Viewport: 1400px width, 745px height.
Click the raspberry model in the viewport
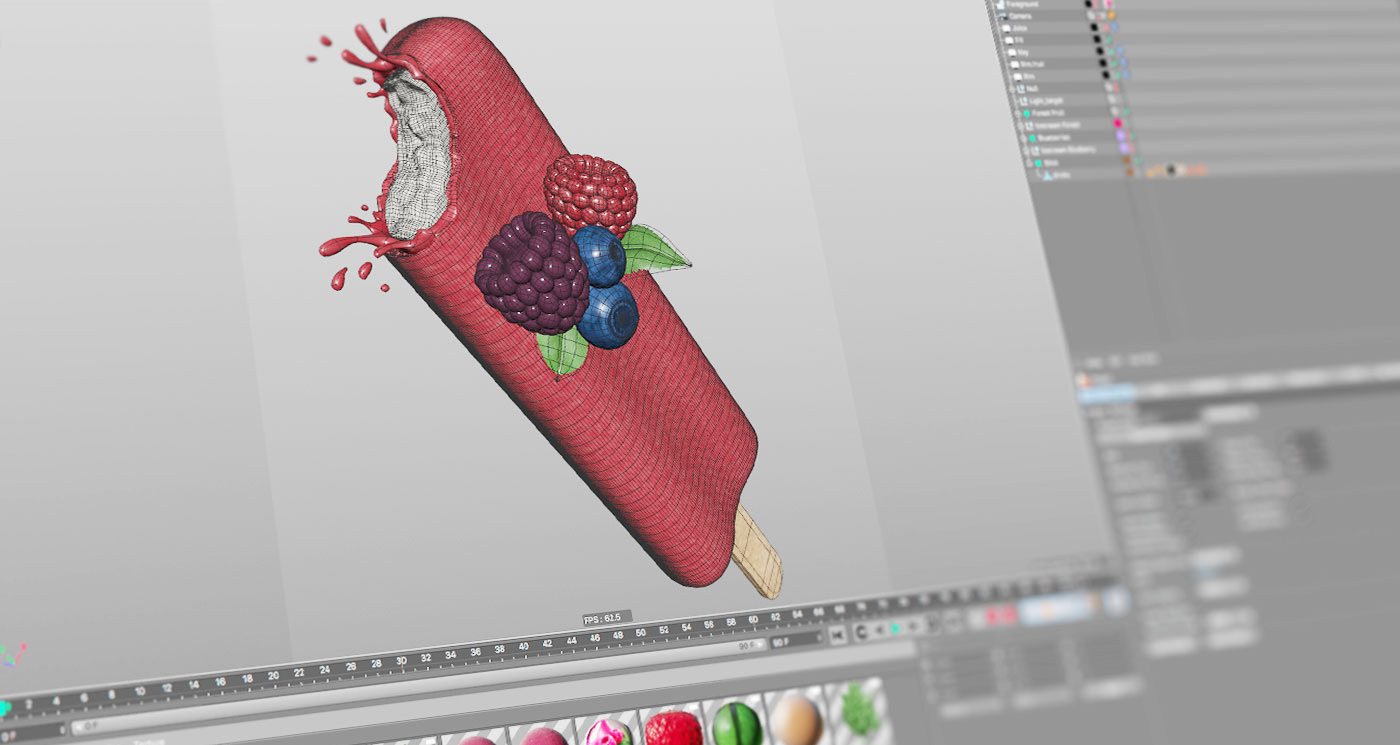[591, 195]
